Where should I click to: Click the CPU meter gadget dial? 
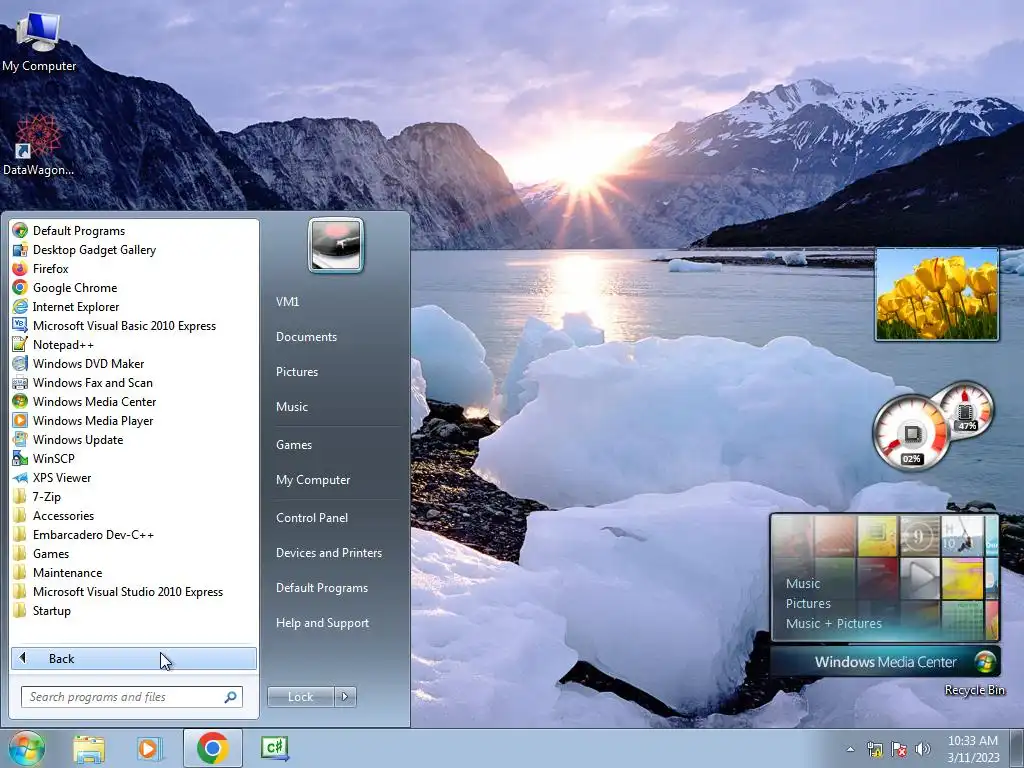(x=912, y=433)
